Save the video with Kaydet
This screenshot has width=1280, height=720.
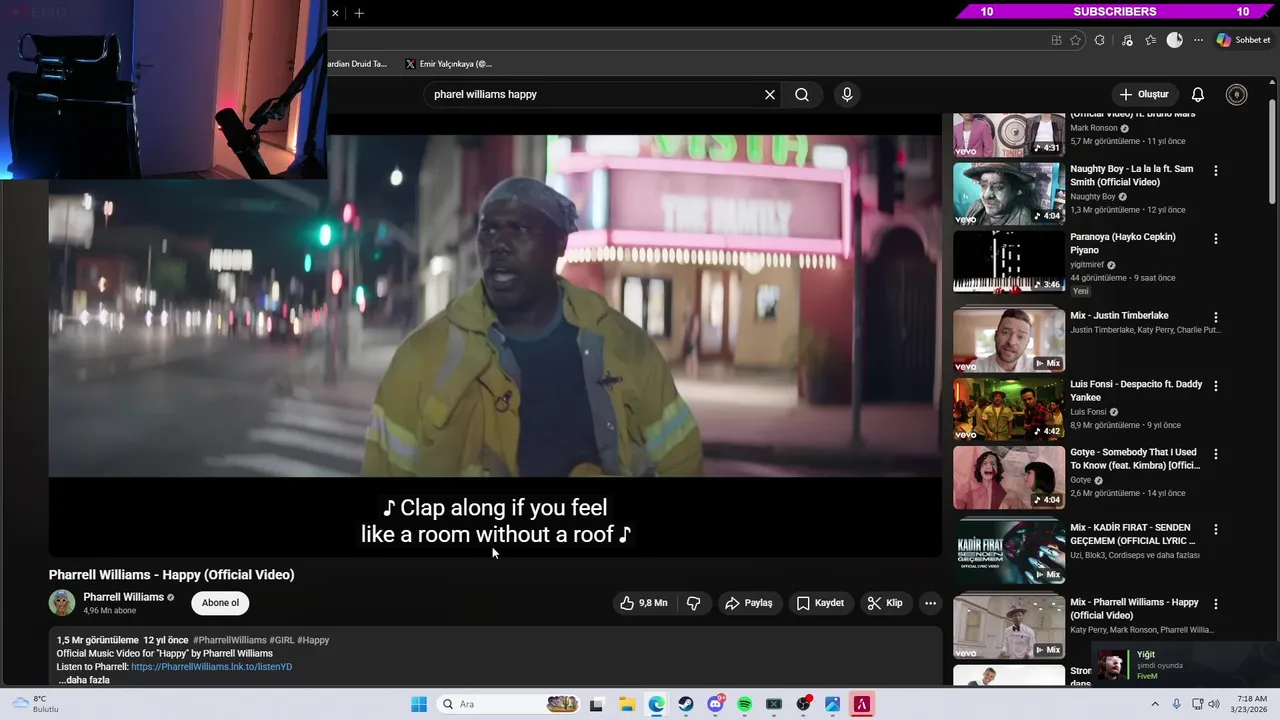821,603
